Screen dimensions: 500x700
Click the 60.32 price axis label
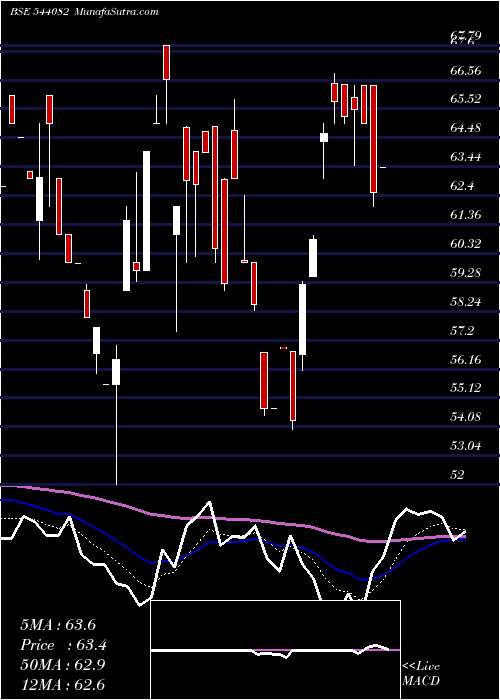click(x=466, y=244)
